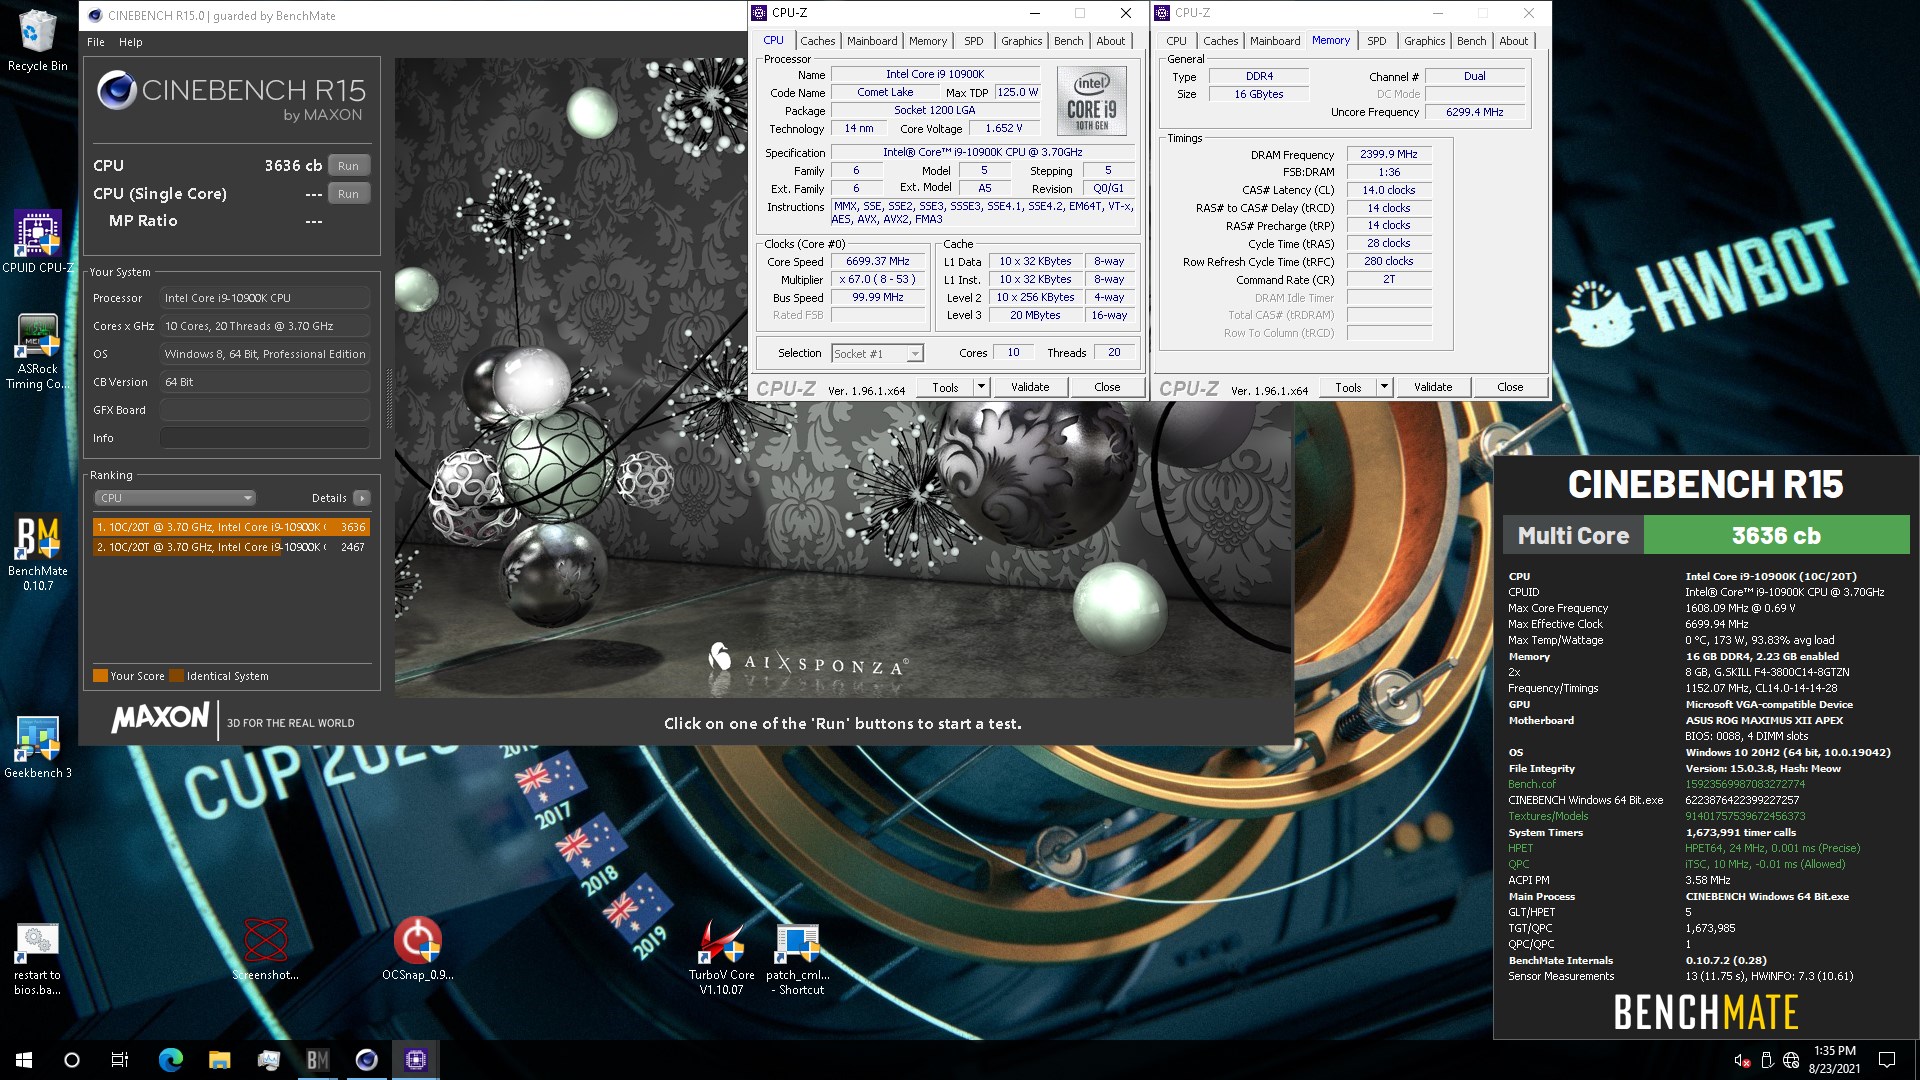The height and width of the screenshot is (1080, 1920).
Task: Open Bench tab in left CPU-Z window
Action: tap(1068, 41)
